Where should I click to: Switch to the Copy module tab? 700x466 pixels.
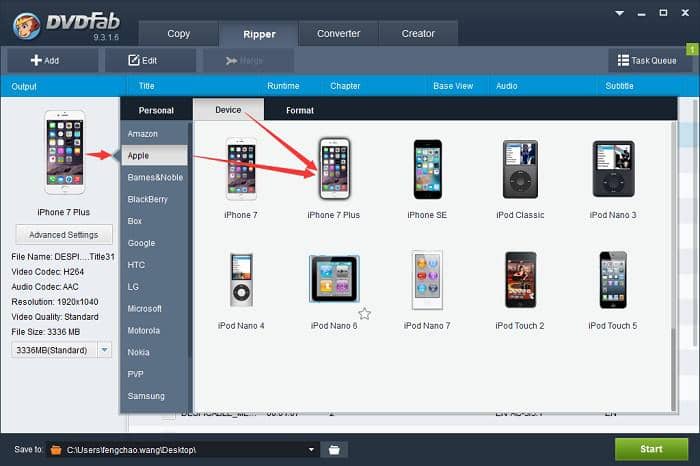(x=179, y=33)
